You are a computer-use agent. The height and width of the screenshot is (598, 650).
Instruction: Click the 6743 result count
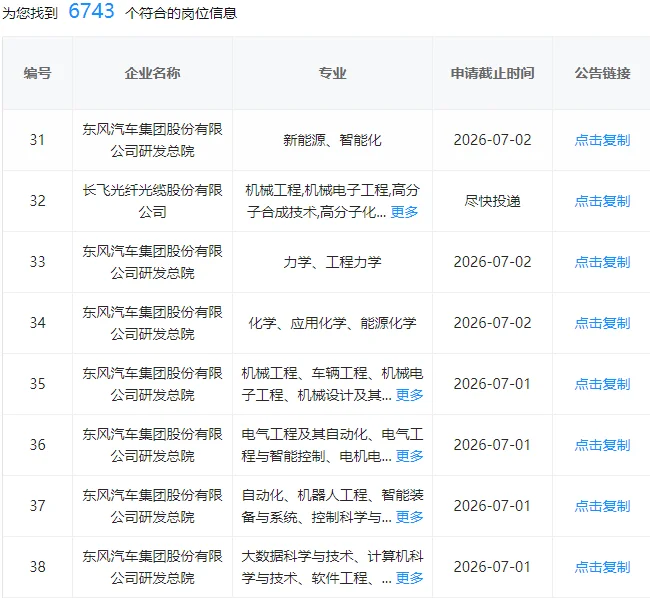pos(91,11)
